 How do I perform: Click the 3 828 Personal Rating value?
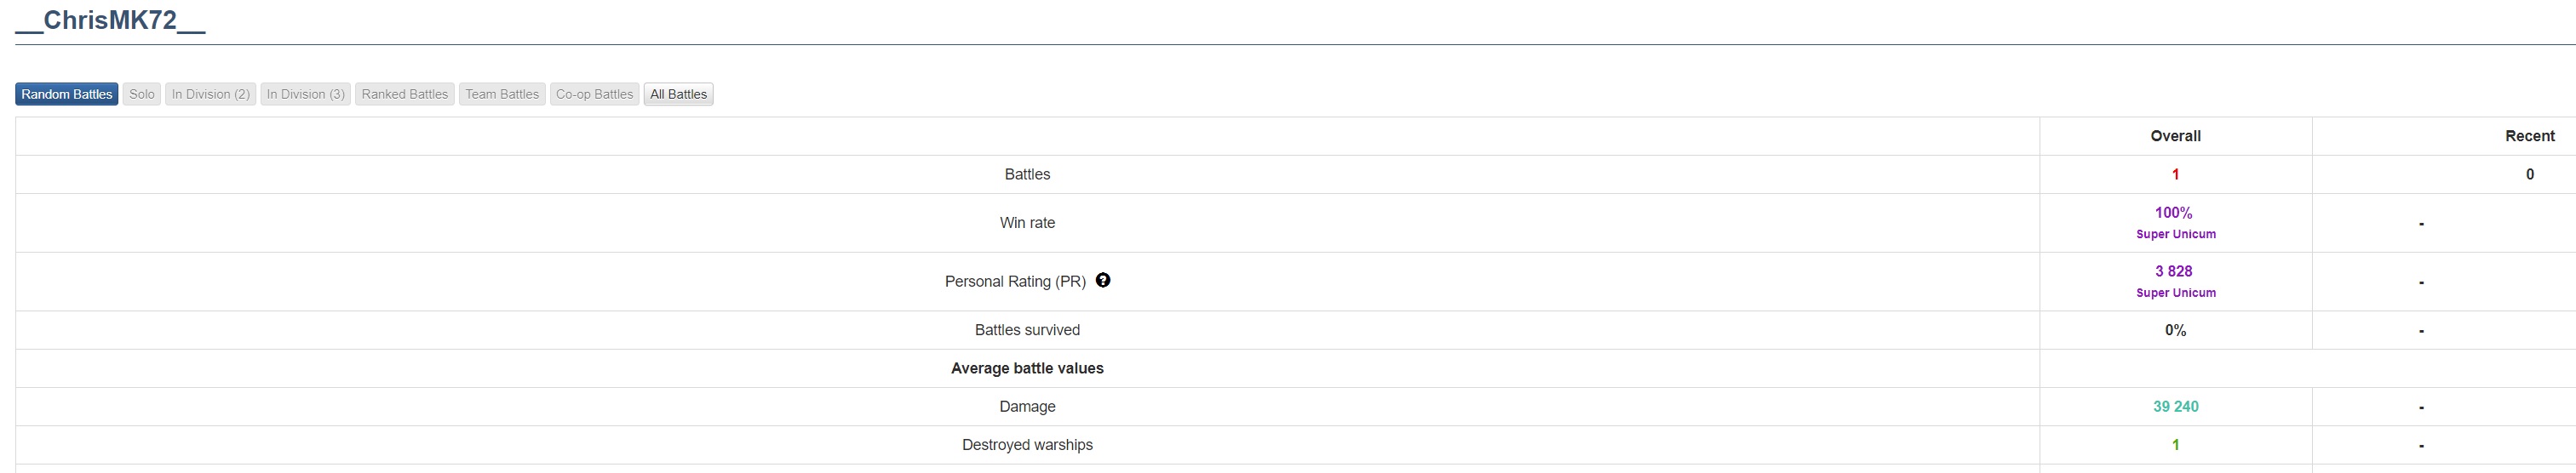point(2173,271)
